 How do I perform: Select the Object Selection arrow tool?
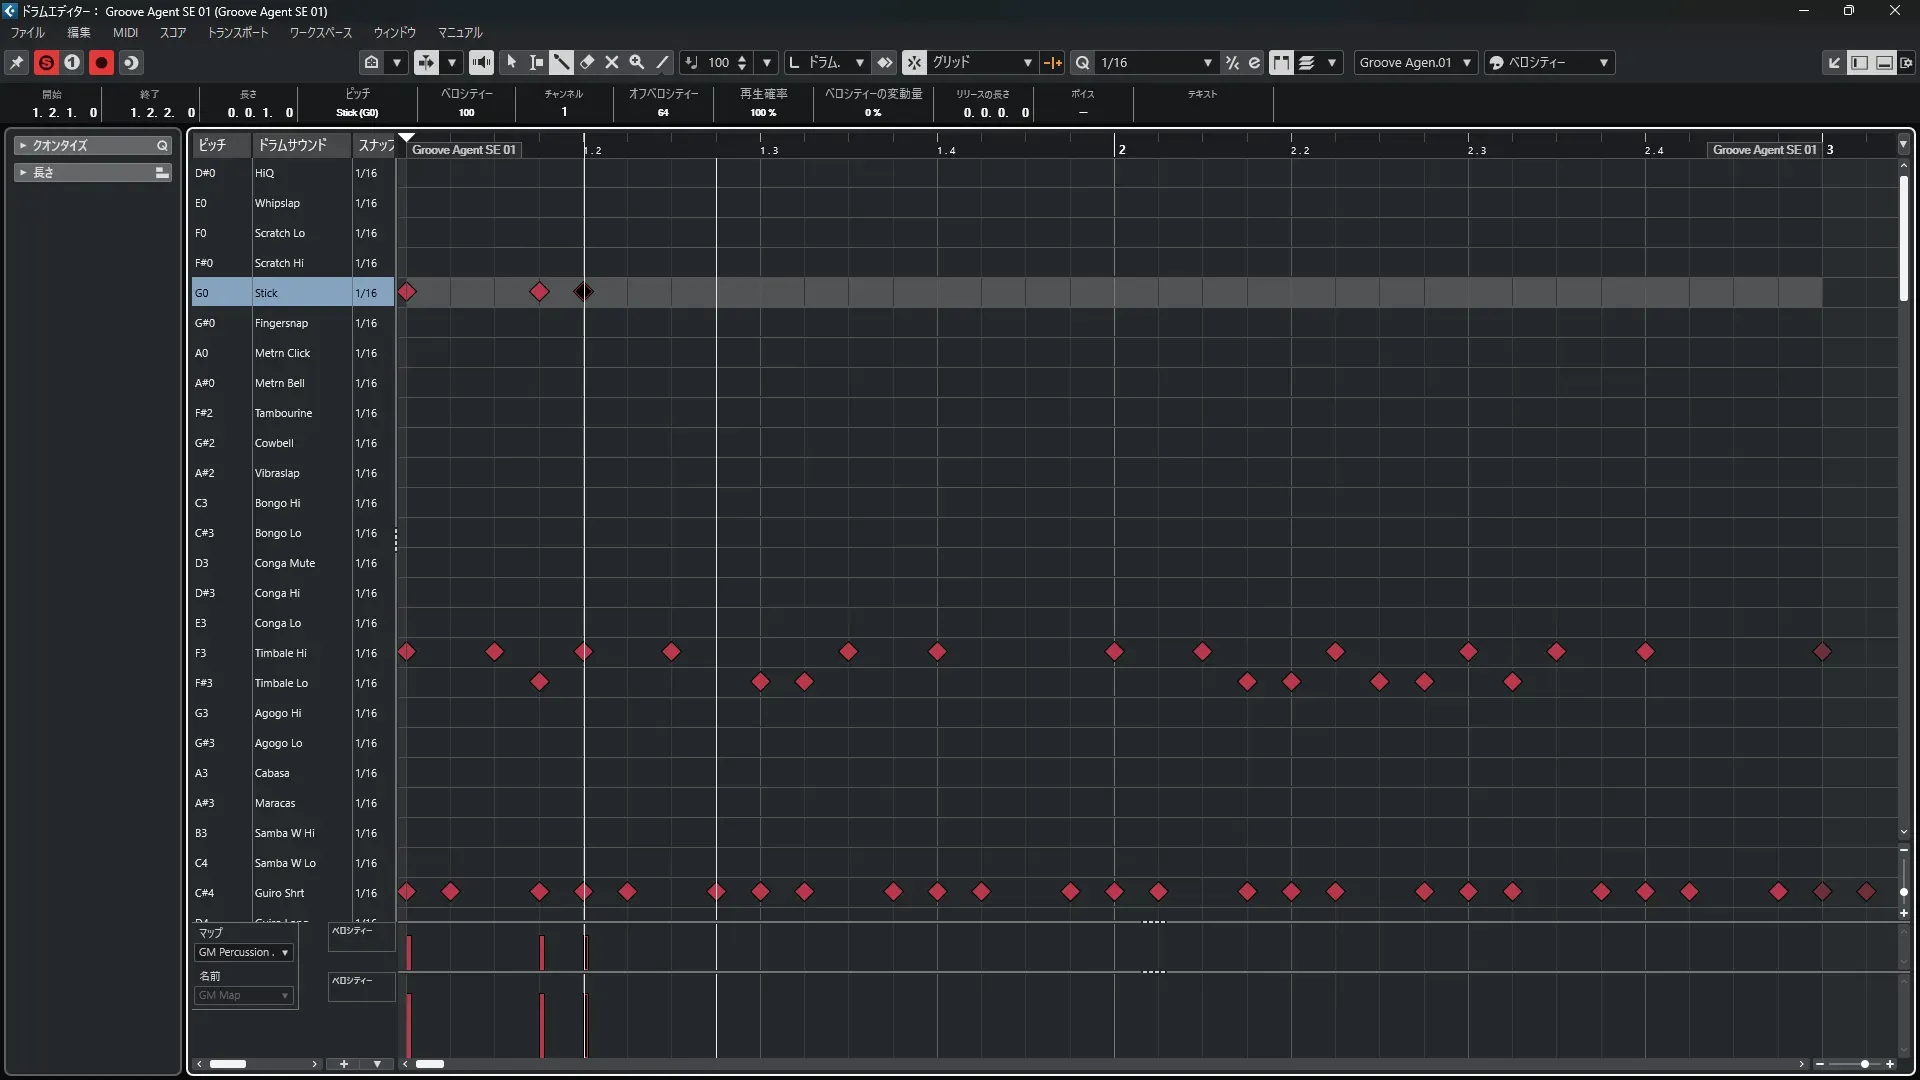[x=511, y=62]
